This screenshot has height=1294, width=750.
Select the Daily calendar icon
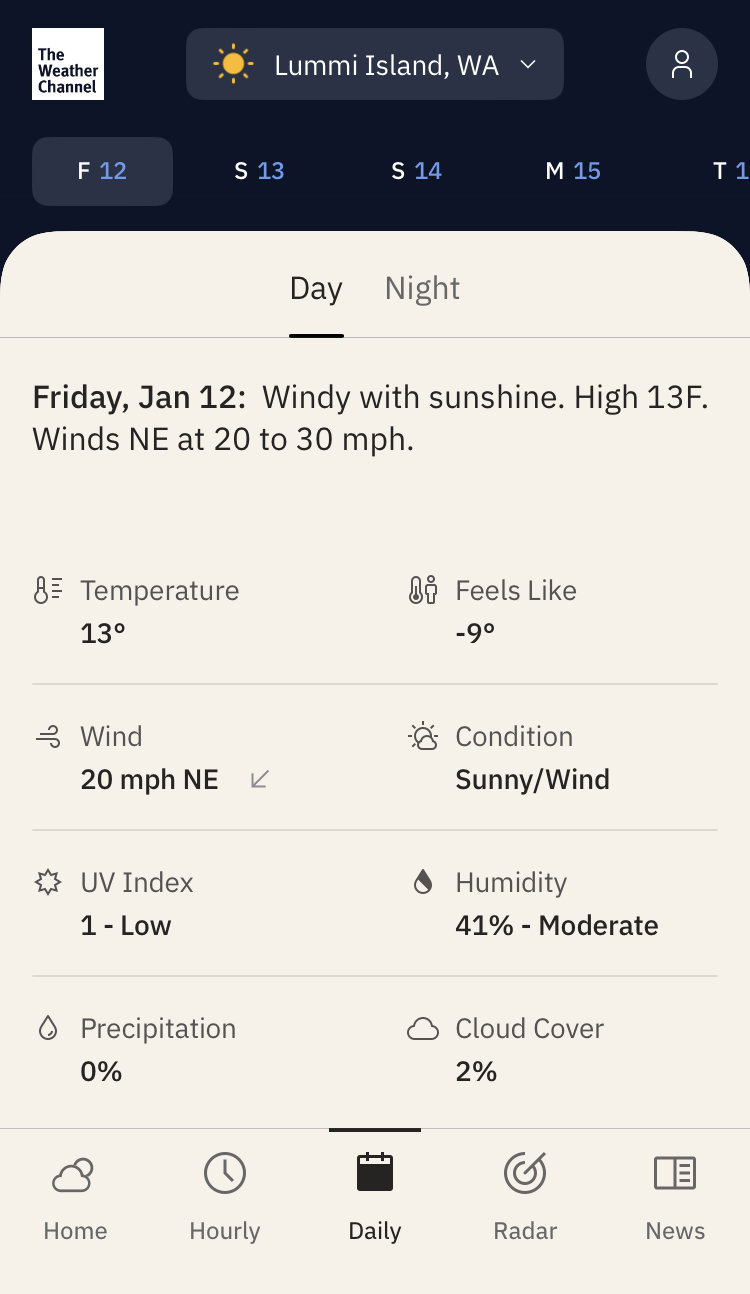point(375,1172)
